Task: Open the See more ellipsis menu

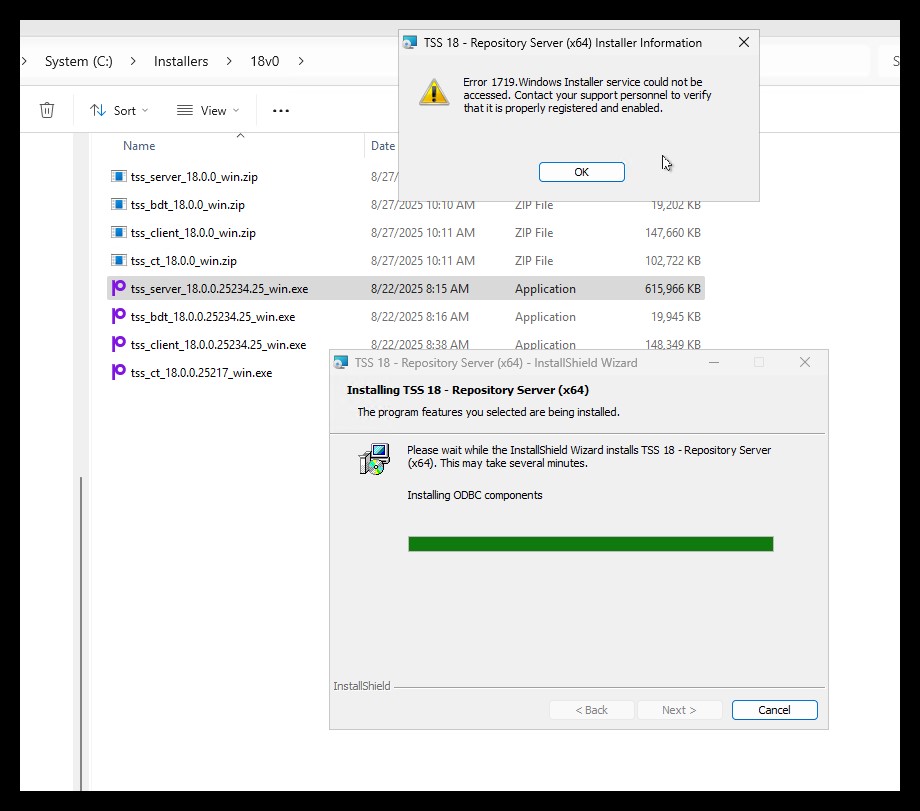Action: [x=280, y=110]
